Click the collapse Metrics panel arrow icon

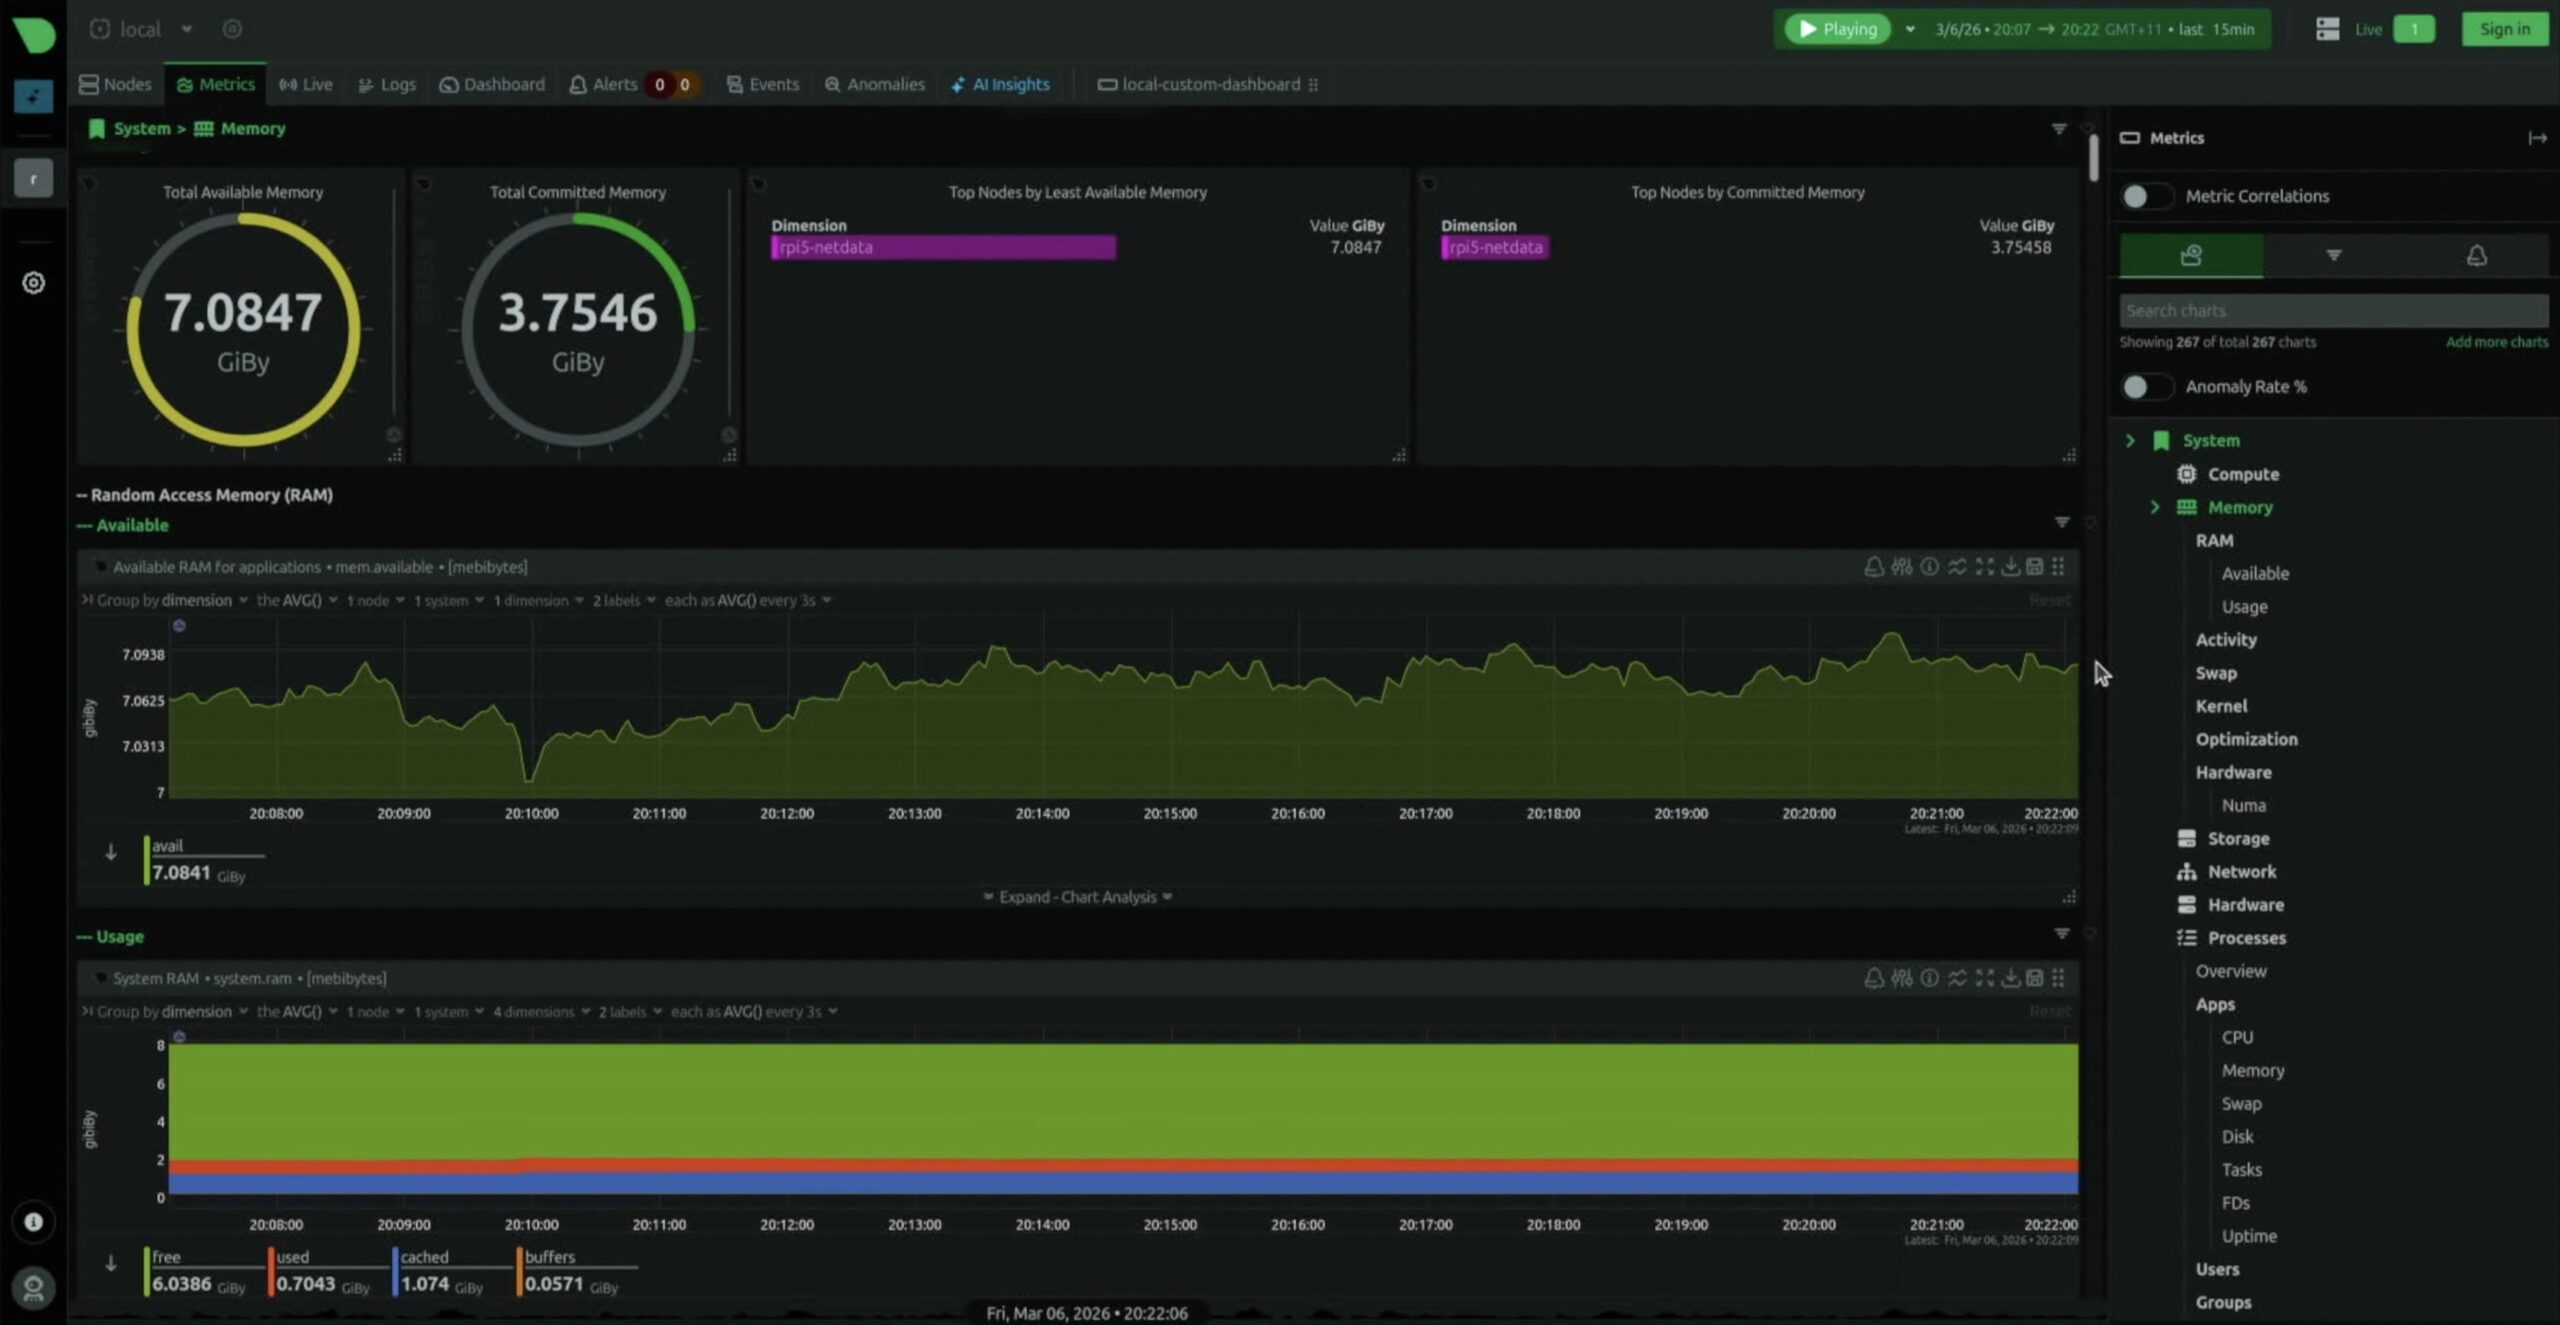pyautogui.click(x=2536, y=138)
